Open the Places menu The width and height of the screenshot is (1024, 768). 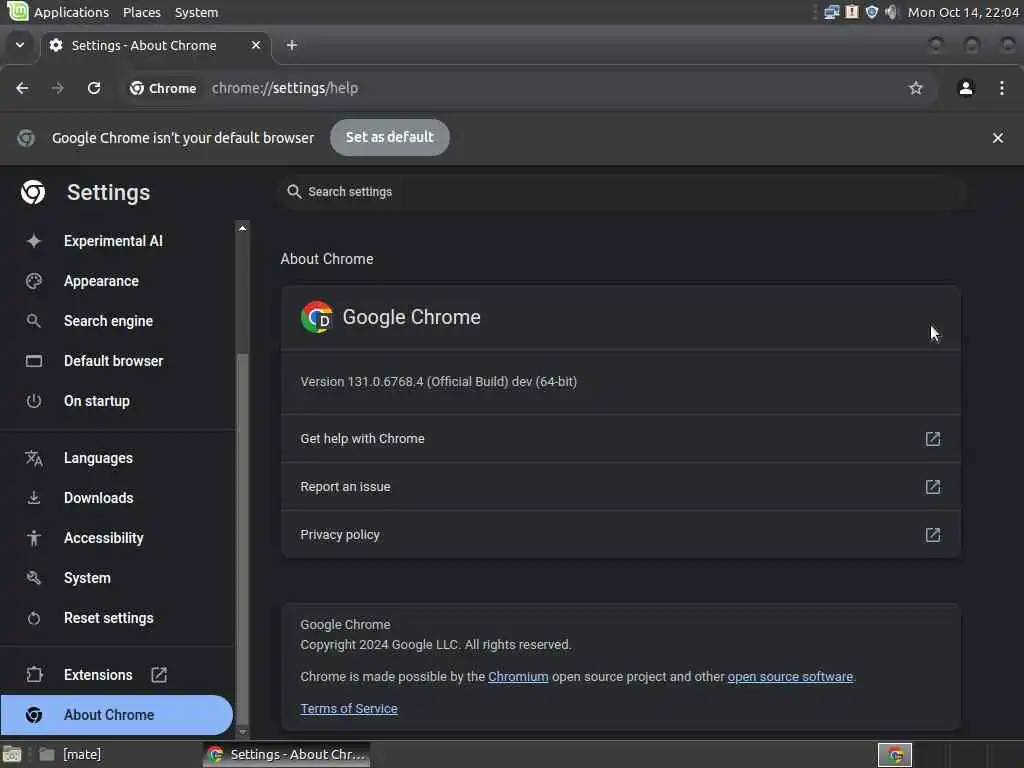(x=142, y=12)
